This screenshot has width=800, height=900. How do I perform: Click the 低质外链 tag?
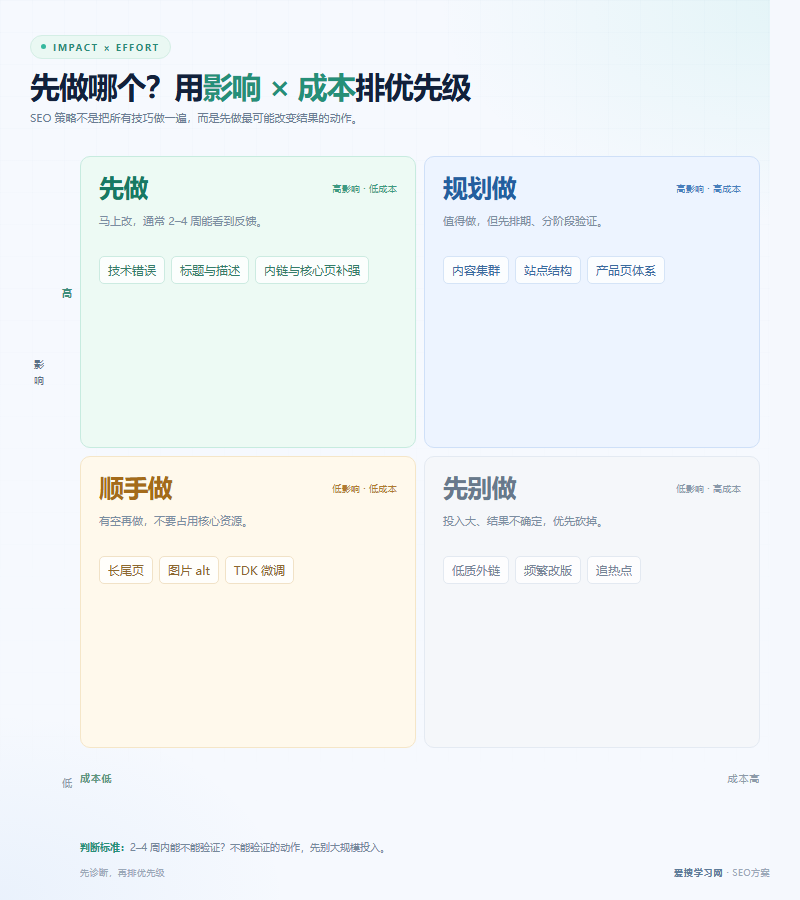476,570
